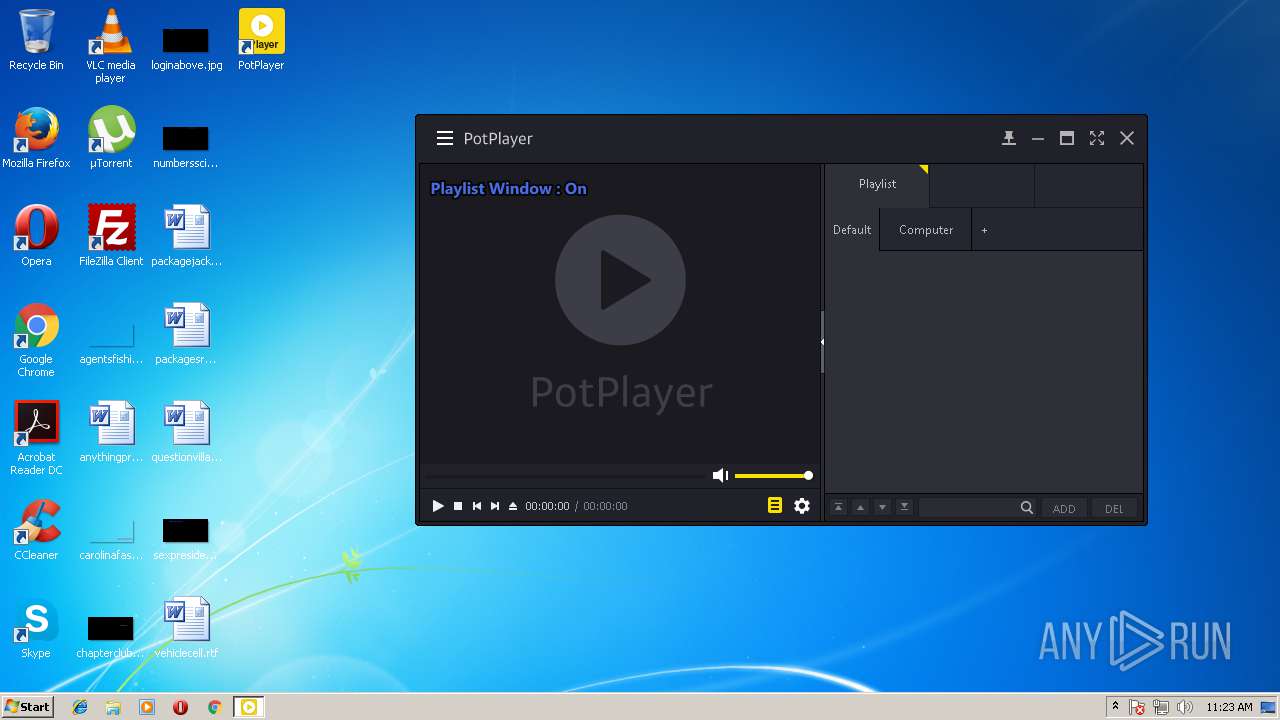The width and height of the screenshot is (1280, 720).
Task: Click the playlist search magnifier icon
Action: click(1027, 508)
